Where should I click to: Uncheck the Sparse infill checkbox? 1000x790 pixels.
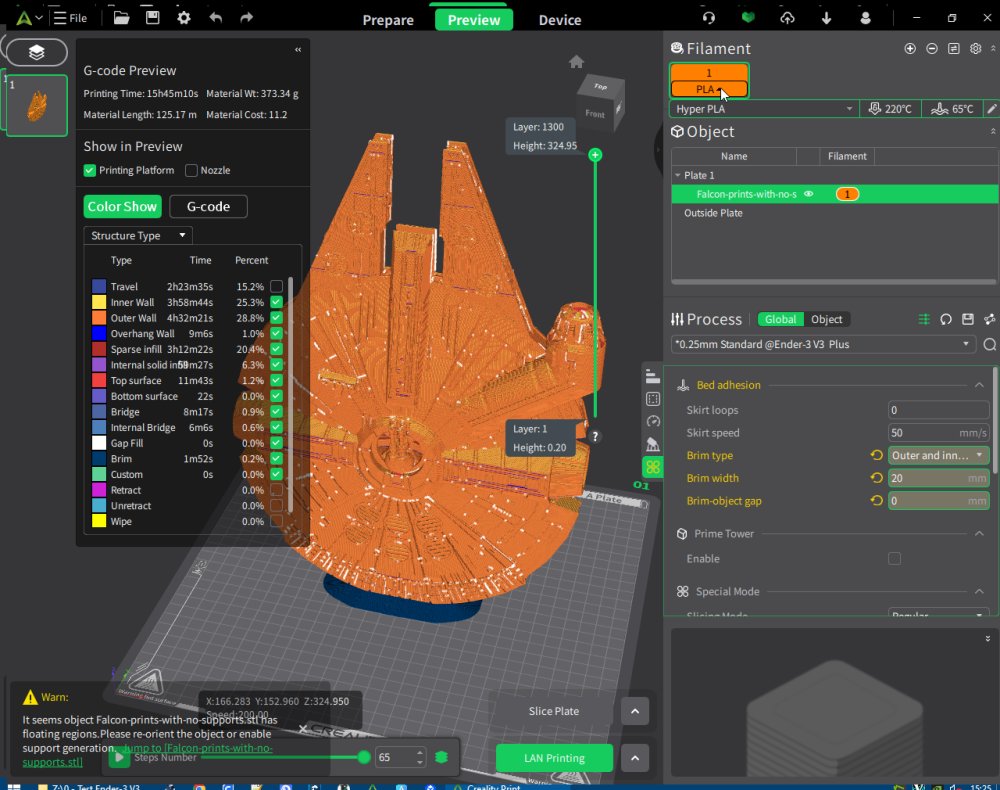point(276,349)
